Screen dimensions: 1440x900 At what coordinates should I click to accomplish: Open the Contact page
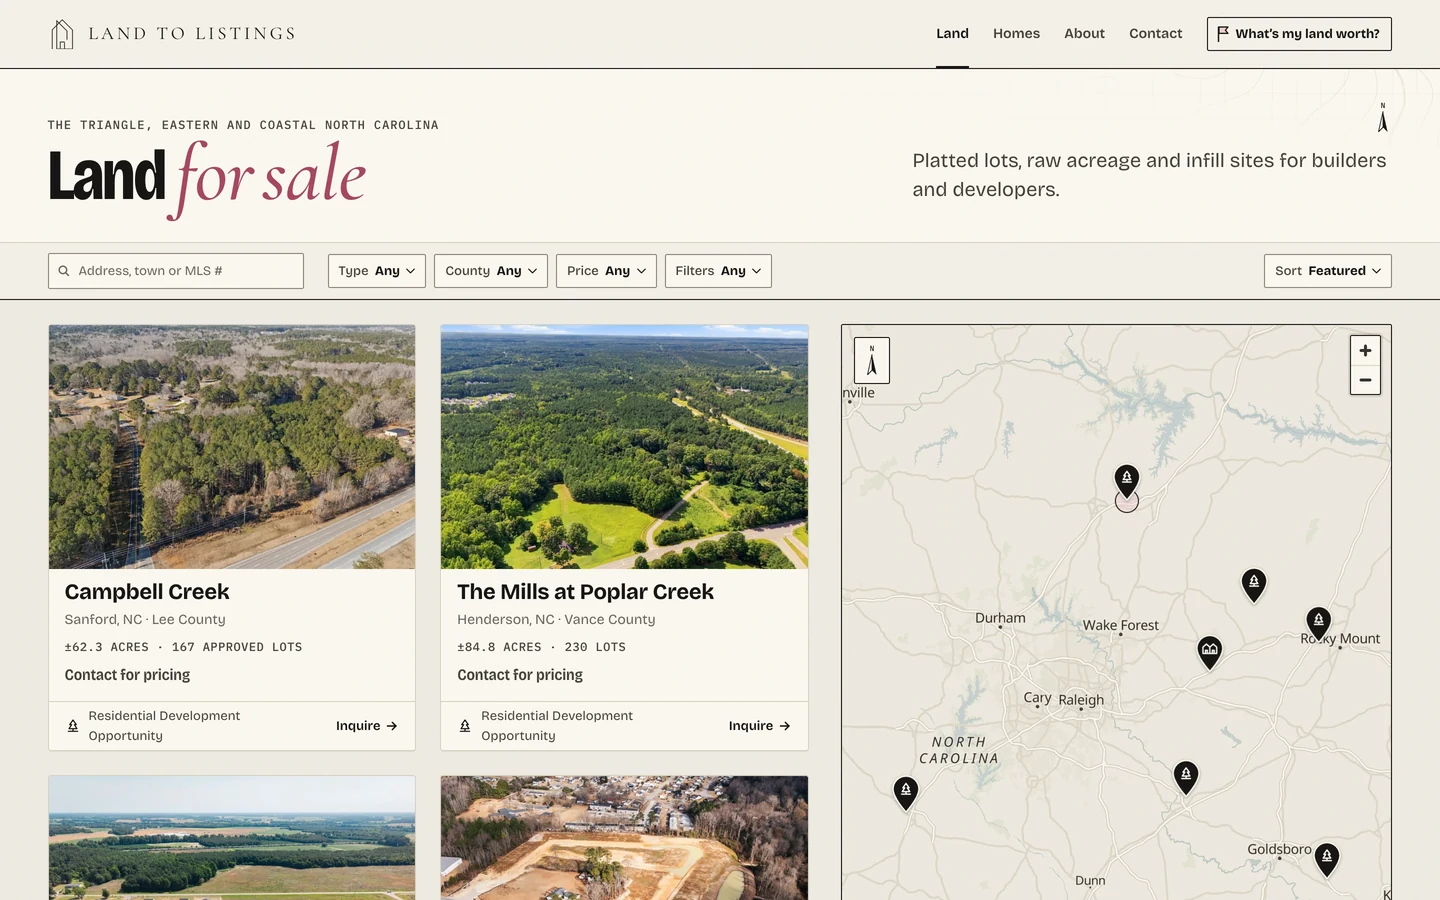[1155, 34]
